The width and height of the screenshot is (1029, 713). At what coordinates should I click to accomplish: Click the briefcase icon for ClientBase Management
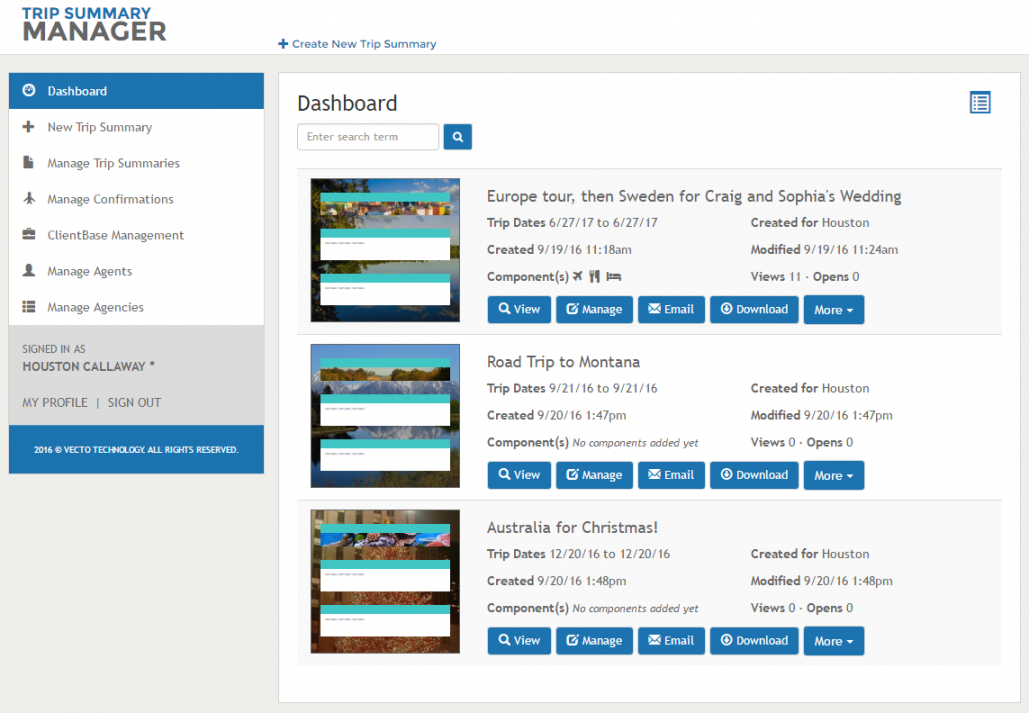(29, 235)
